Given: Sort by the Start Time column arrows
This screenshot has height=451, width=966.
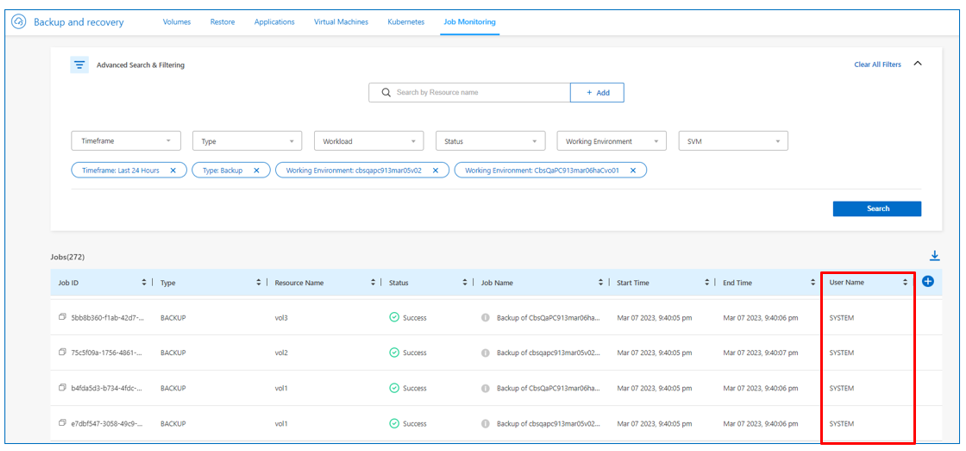Looking at the screenshot, I should pyautogui.click(x=707, y=283).
